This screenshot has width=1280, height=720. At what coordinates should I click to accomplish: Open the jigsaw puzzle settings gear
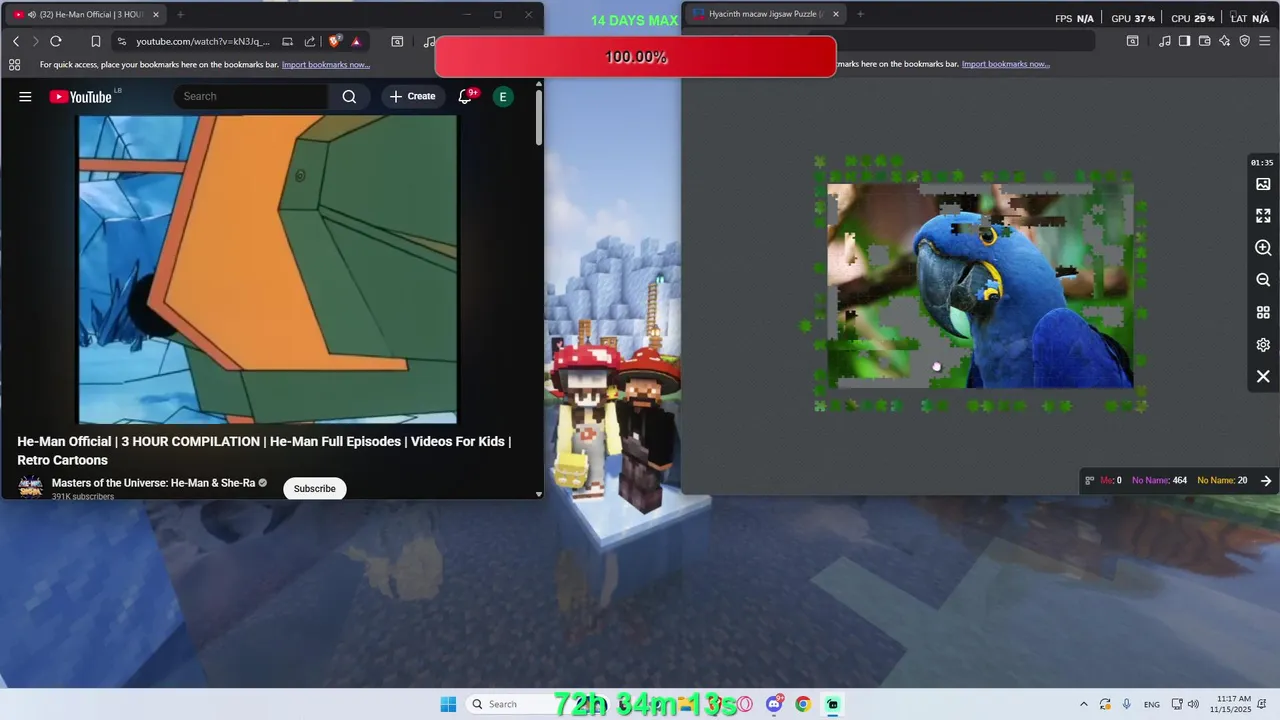1263,344
